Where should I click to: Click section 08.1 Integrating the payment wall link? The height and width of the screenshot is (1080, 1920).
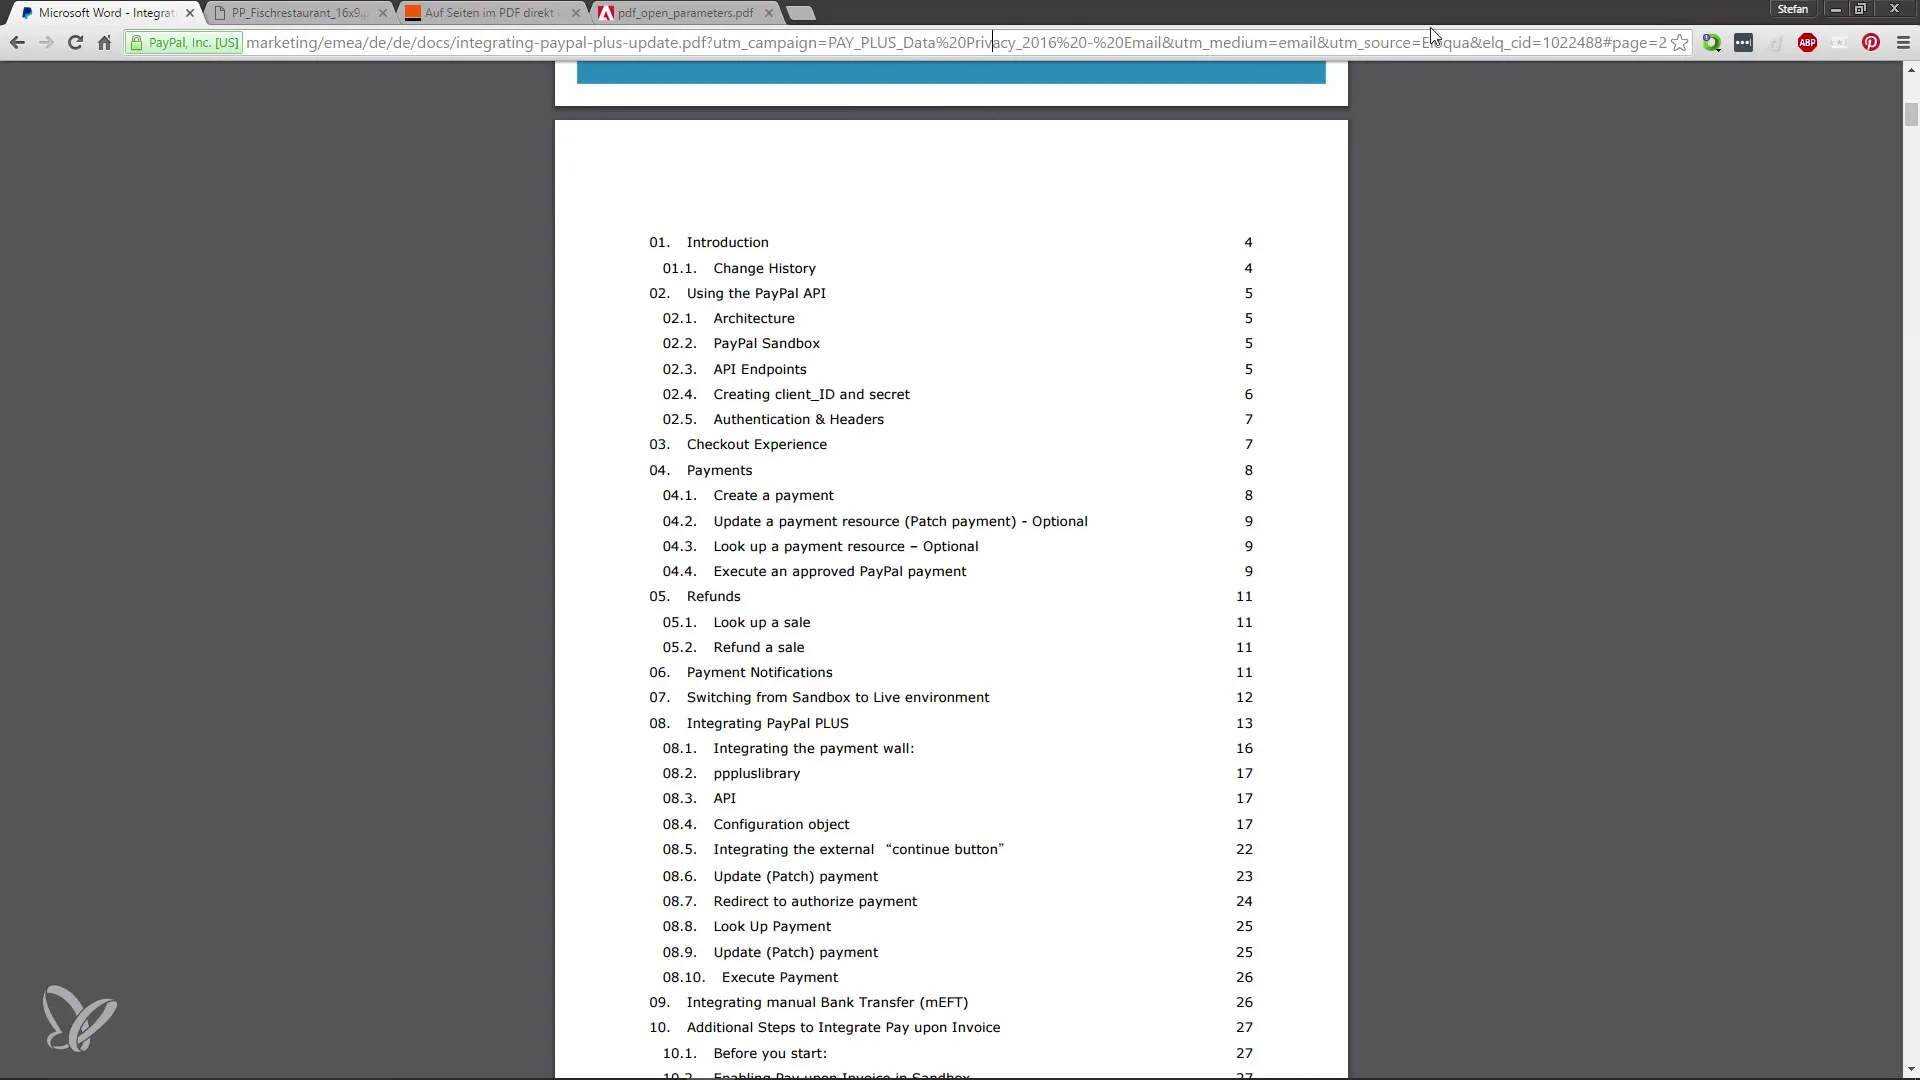pos(814,748)
